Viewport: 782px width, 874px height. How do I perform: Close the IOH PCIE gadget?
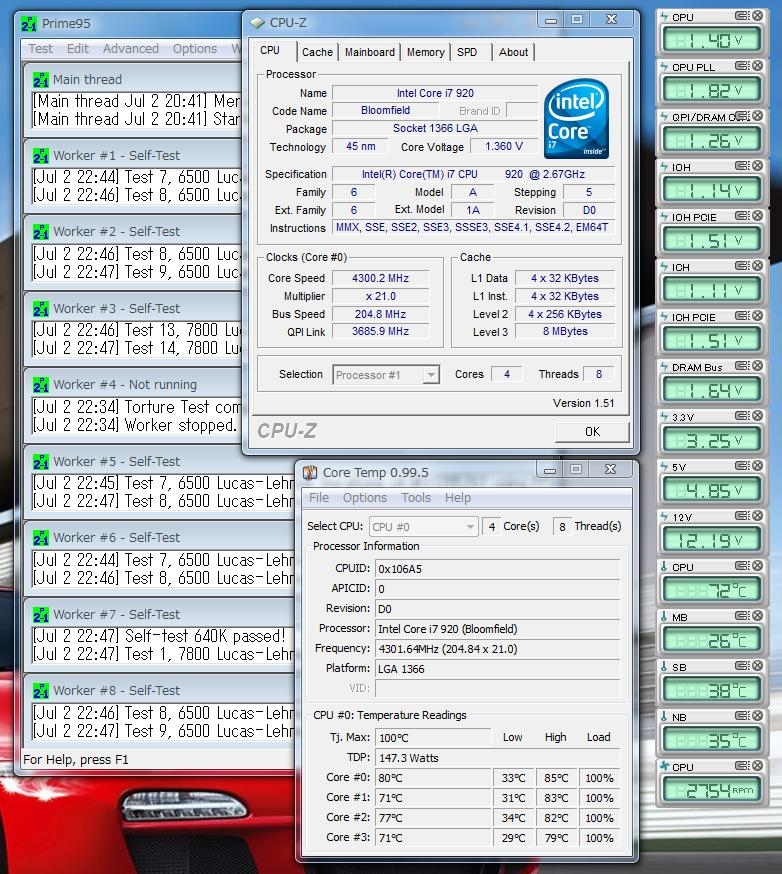point(757,216)
